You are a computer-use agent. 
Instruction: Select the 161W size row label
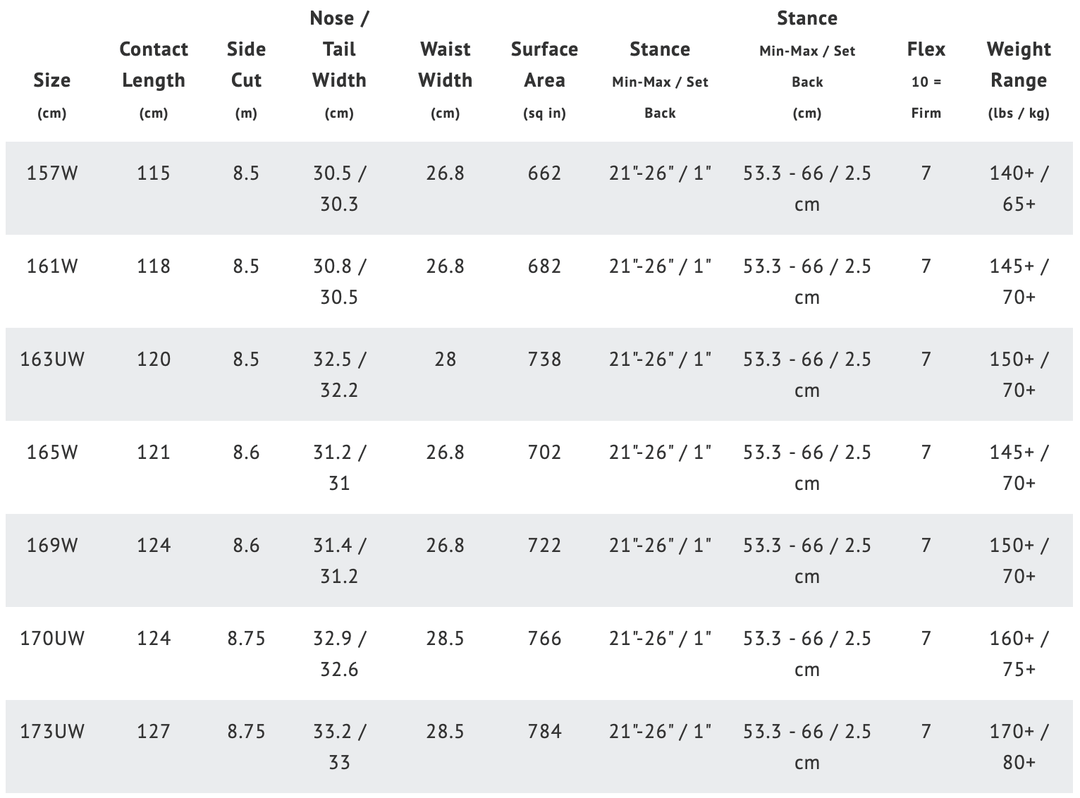click(52, 266)
